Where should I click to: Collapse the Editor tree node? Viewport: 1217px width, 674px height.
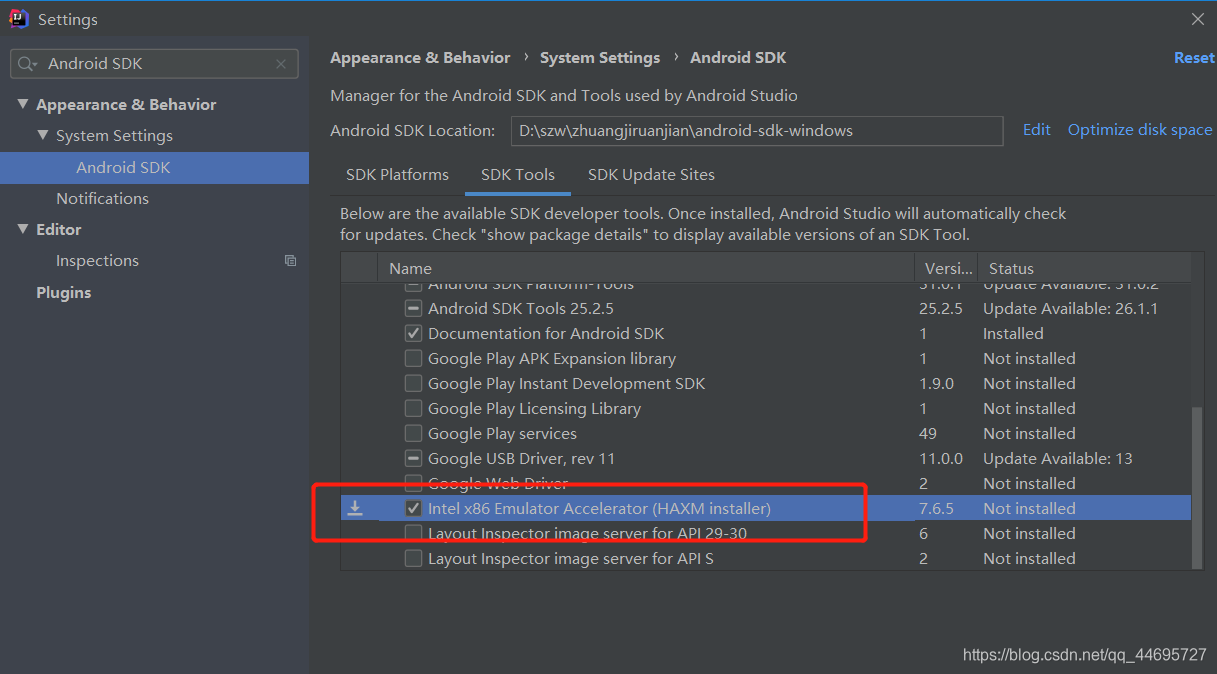(22, 230)
